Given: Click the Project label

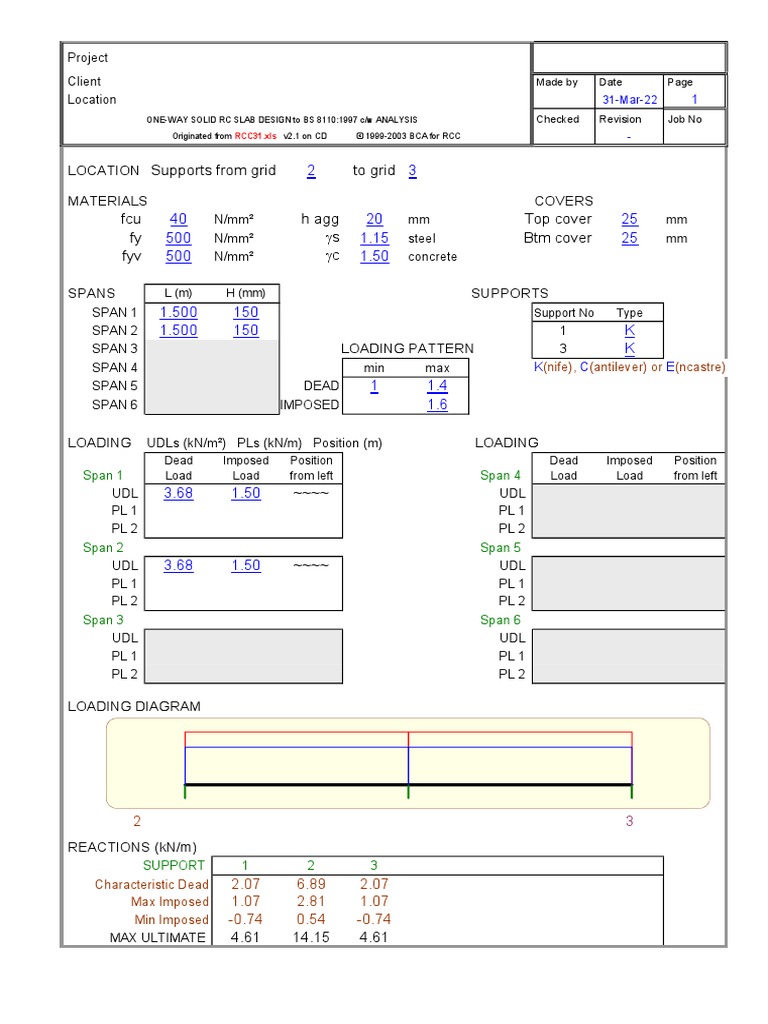Looking at the screenshot, I should [x=88, y=57].
